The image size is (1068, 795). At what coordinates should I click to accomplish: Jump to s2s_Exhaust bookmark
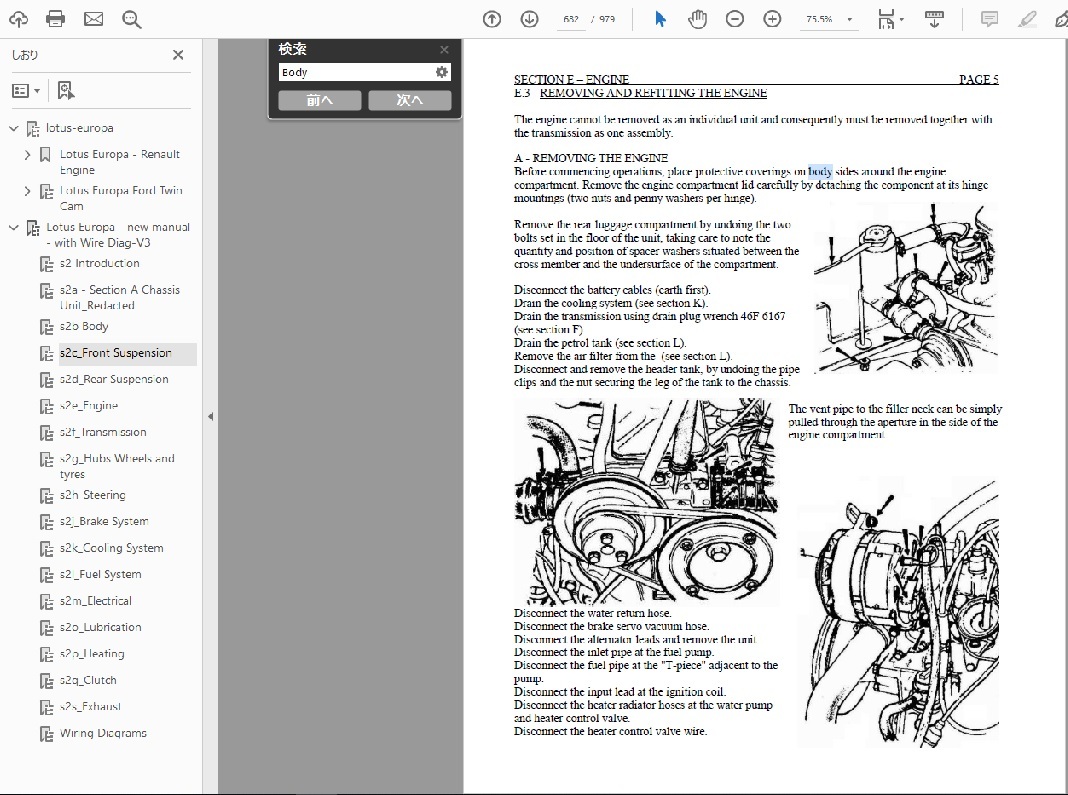(90, 707)
